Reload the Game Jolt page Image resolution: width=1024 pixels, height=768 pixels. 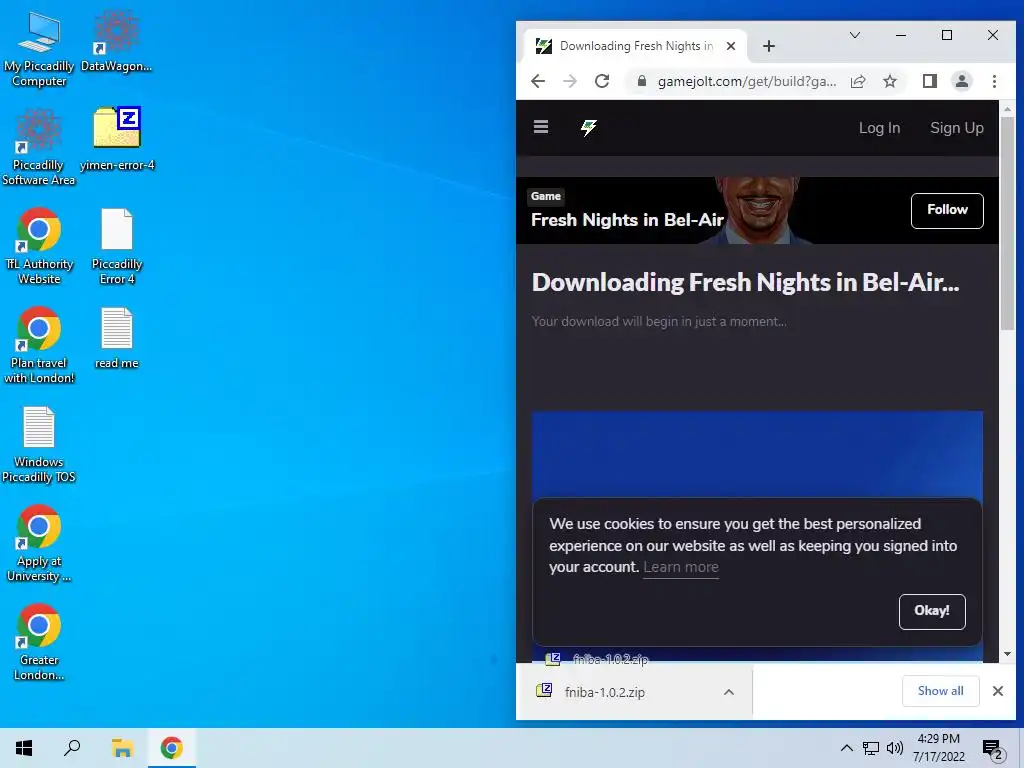(602, 81)
